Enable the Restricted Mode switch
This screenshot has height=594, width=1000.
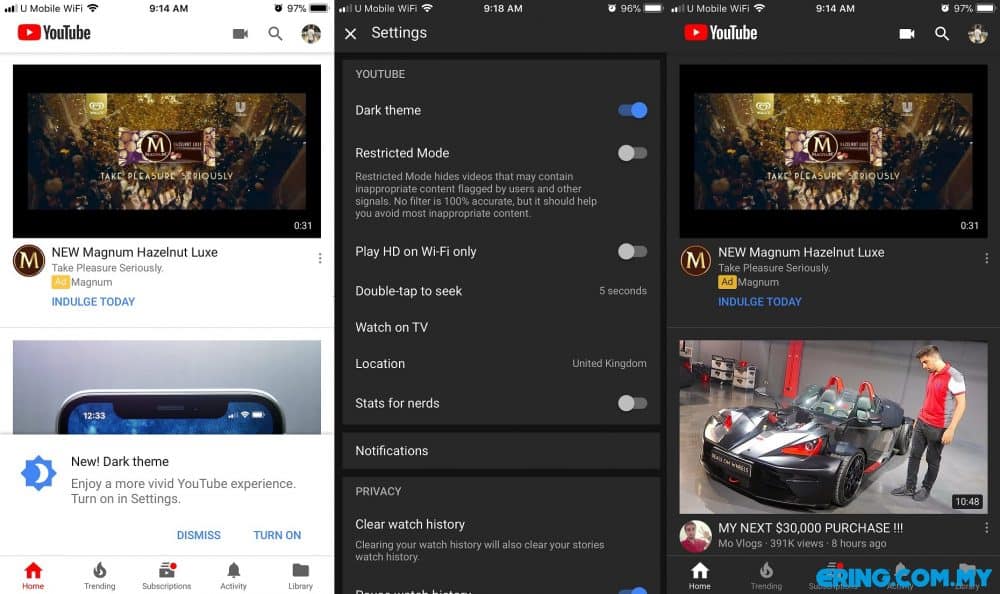click(x=633, y=153)
